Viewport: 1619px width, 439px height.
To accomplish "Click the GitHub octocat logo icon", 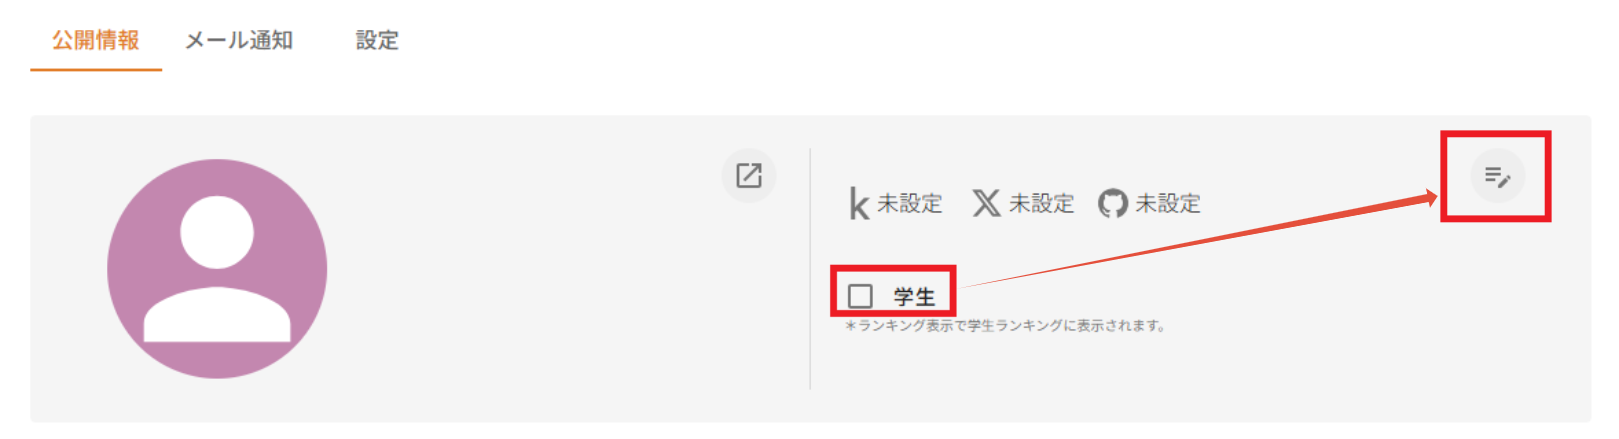I will point(1112,203).
